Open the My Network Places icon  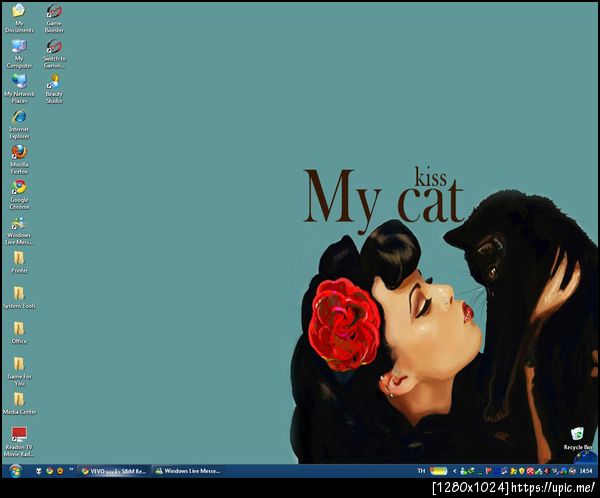(x=19, y=89)
